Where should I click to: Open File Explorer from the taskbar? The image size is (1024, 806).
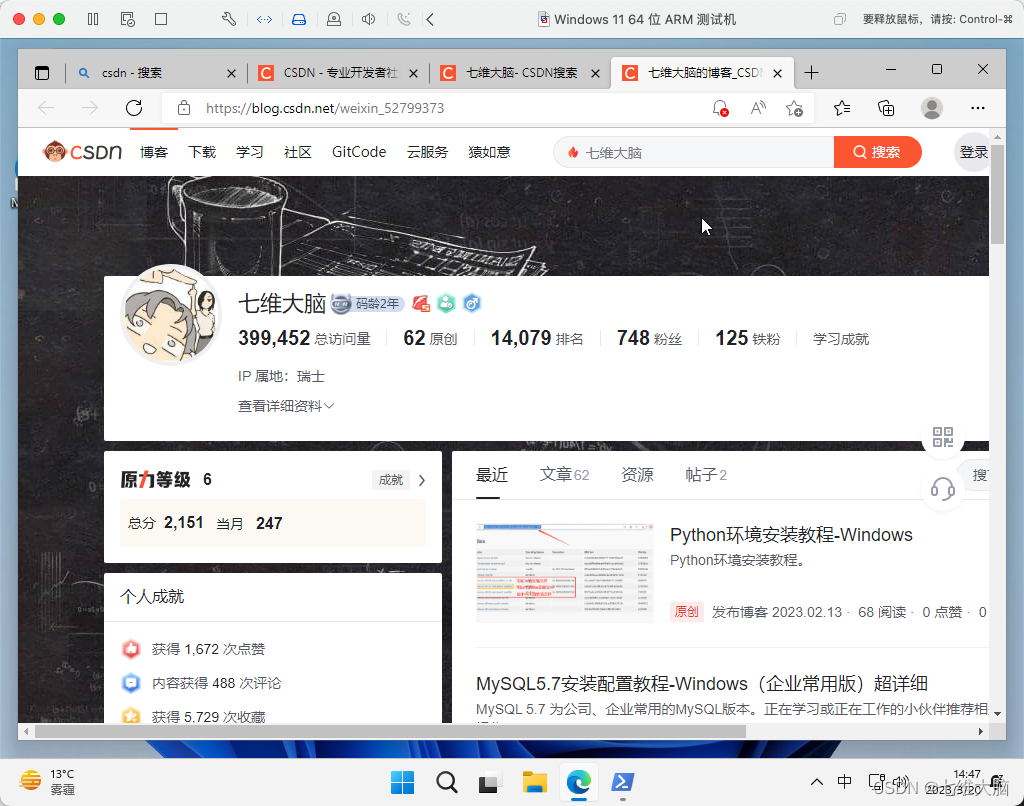coord(534,782)
